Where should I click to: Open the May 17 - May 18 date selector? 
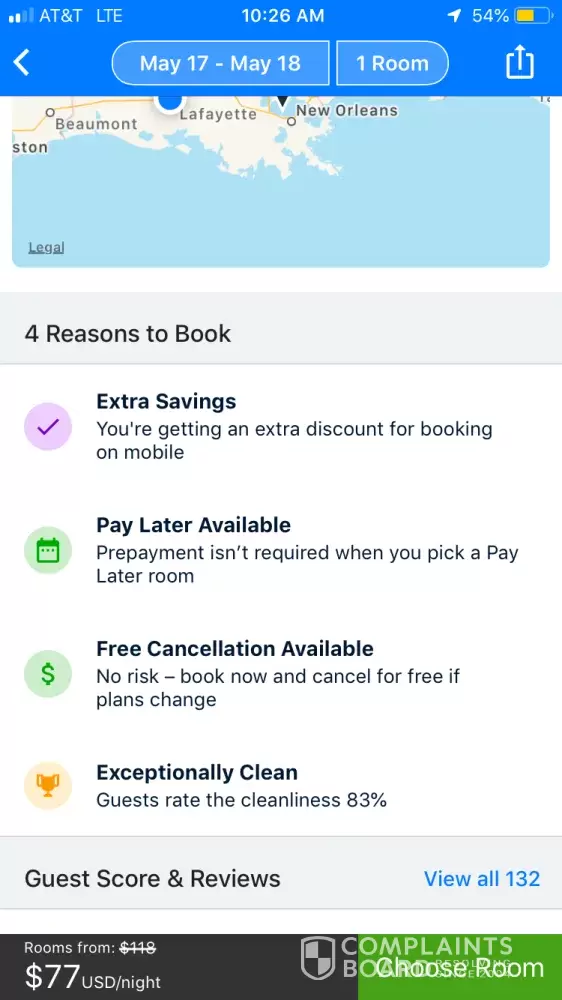point(220,63)
